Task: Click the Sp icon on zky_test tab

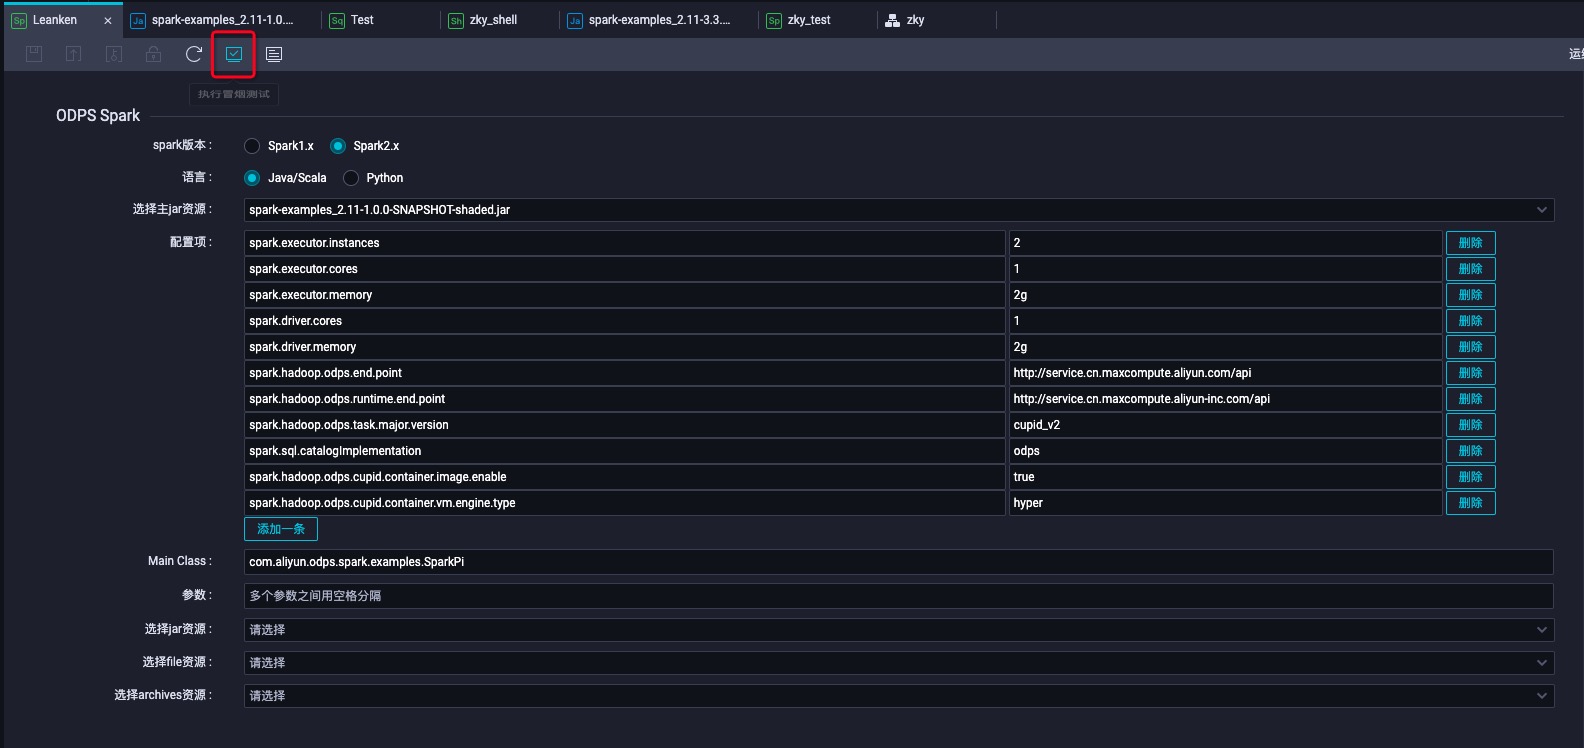Action: [774, 20]
